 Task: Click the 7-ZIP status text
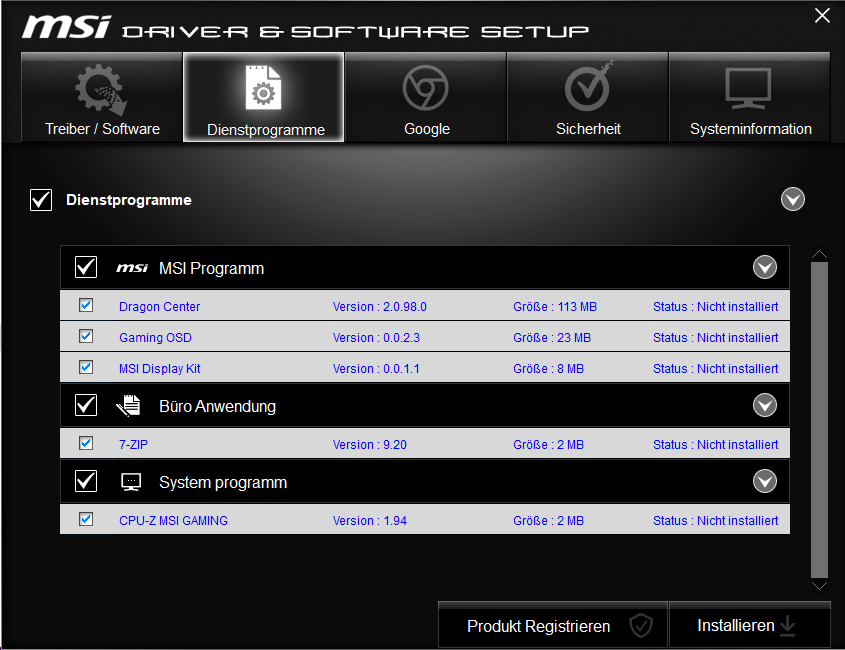coord(716,445)
